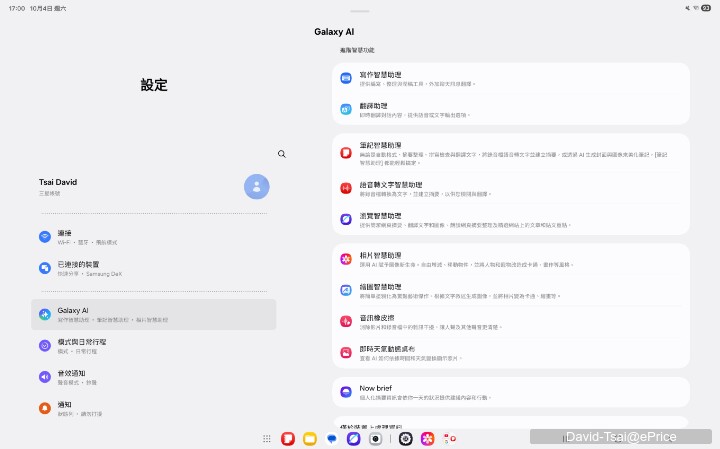Image resolution: width=720 pixels, height=449 pixels.
Task: Tap the Tsai David profile avatar
Action: pyautogui.click(x=257, y=187)
